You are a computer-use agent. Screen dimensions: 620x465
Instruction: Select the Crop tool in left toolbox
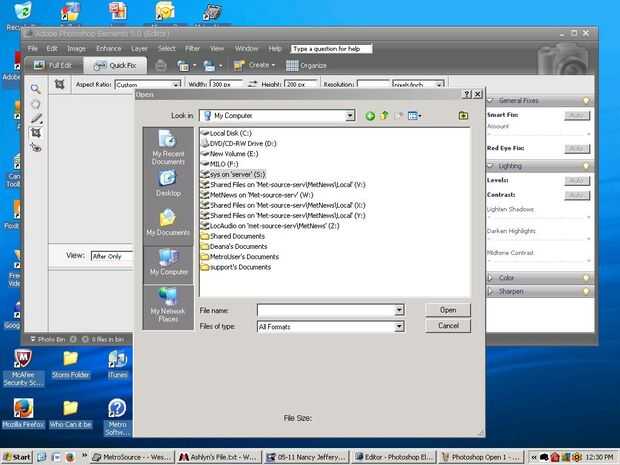36,132
